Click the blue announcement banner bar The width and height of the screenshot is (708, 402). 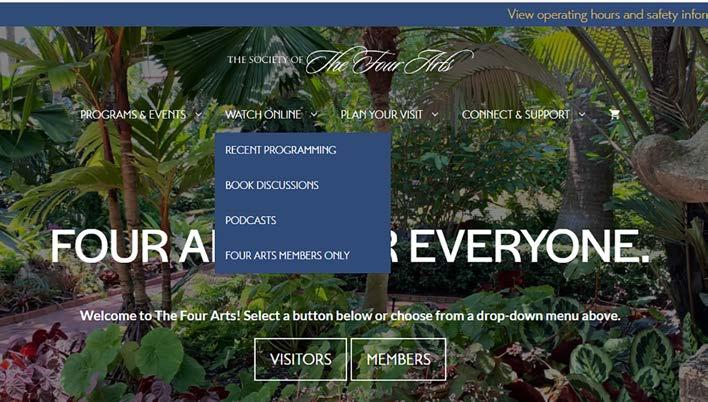click(x=354, y=14)
